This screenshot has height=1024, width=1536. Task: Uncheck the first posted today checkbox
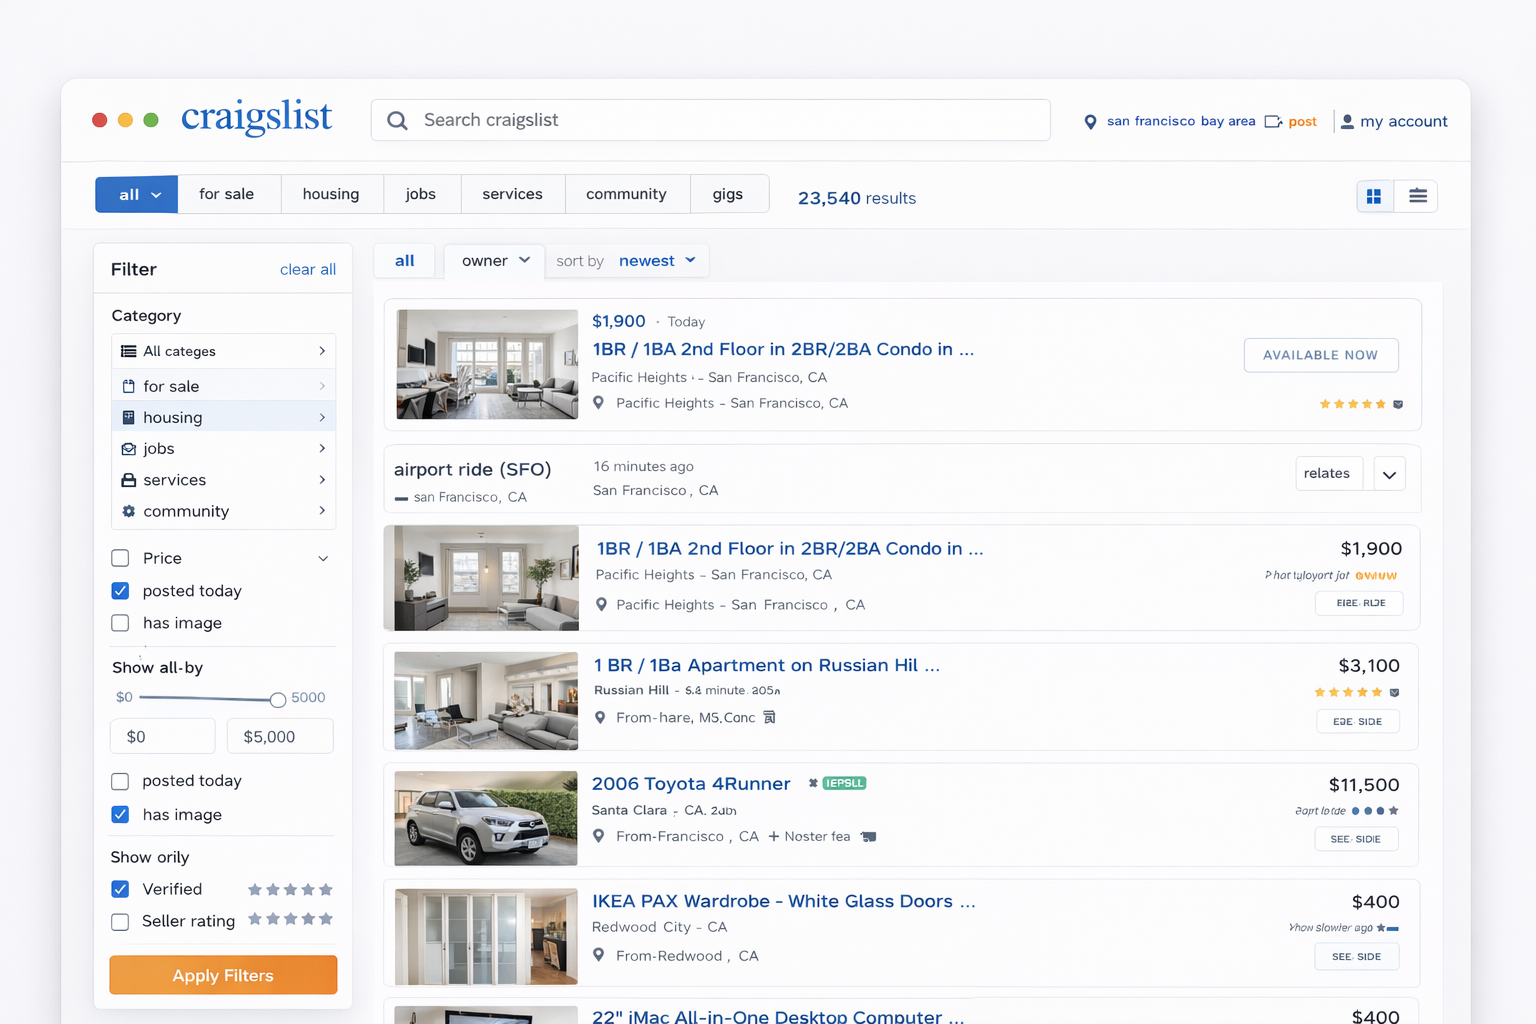pyautogui.click(x=120, y=591)
